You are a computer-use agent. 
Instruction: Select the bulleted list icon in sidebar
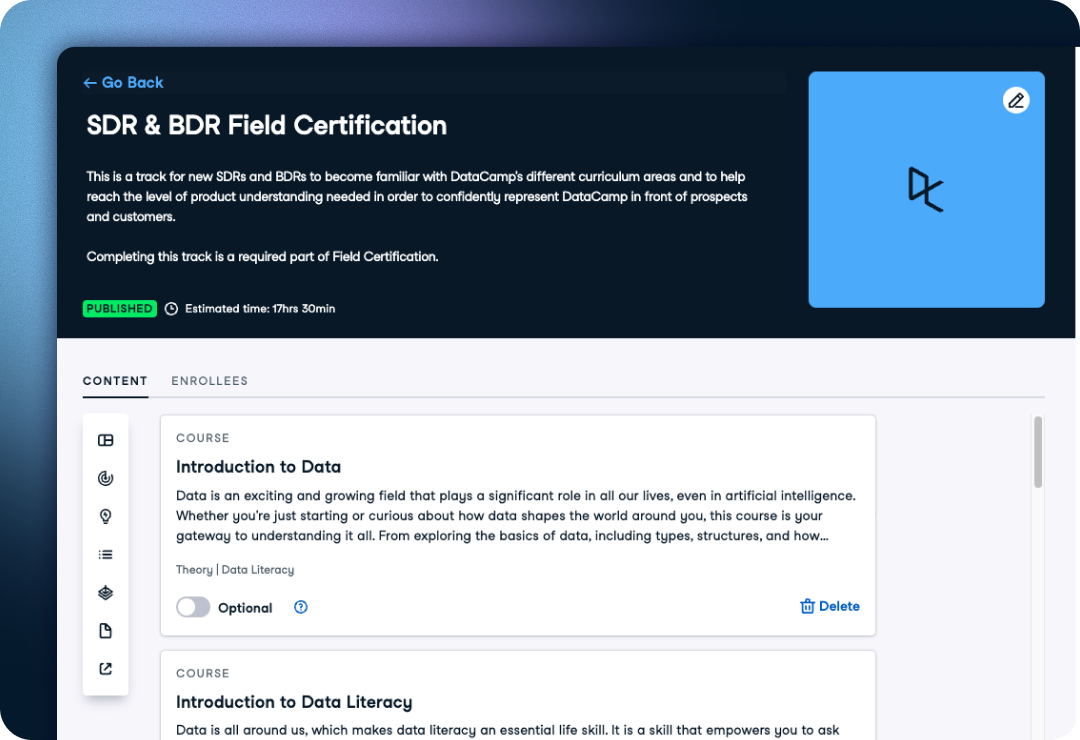105,555
